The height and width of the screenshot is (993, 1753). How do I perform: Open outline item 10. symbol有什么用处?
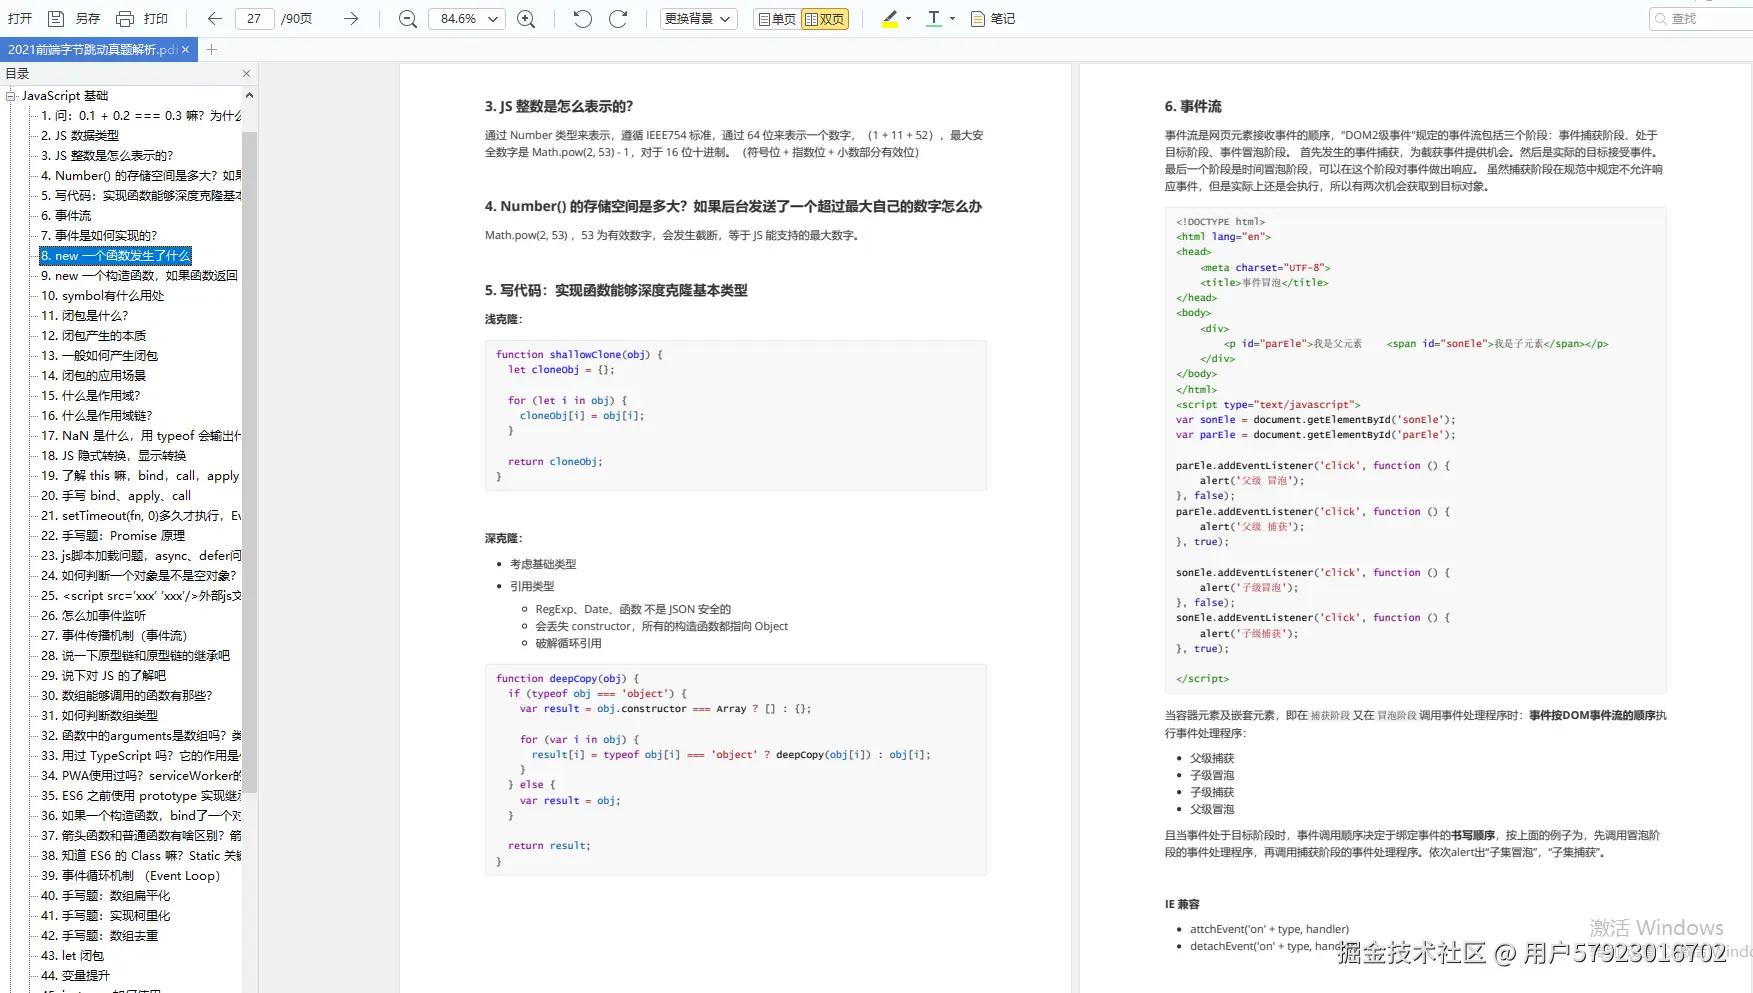pyautogui.click(x=102, y=295)
